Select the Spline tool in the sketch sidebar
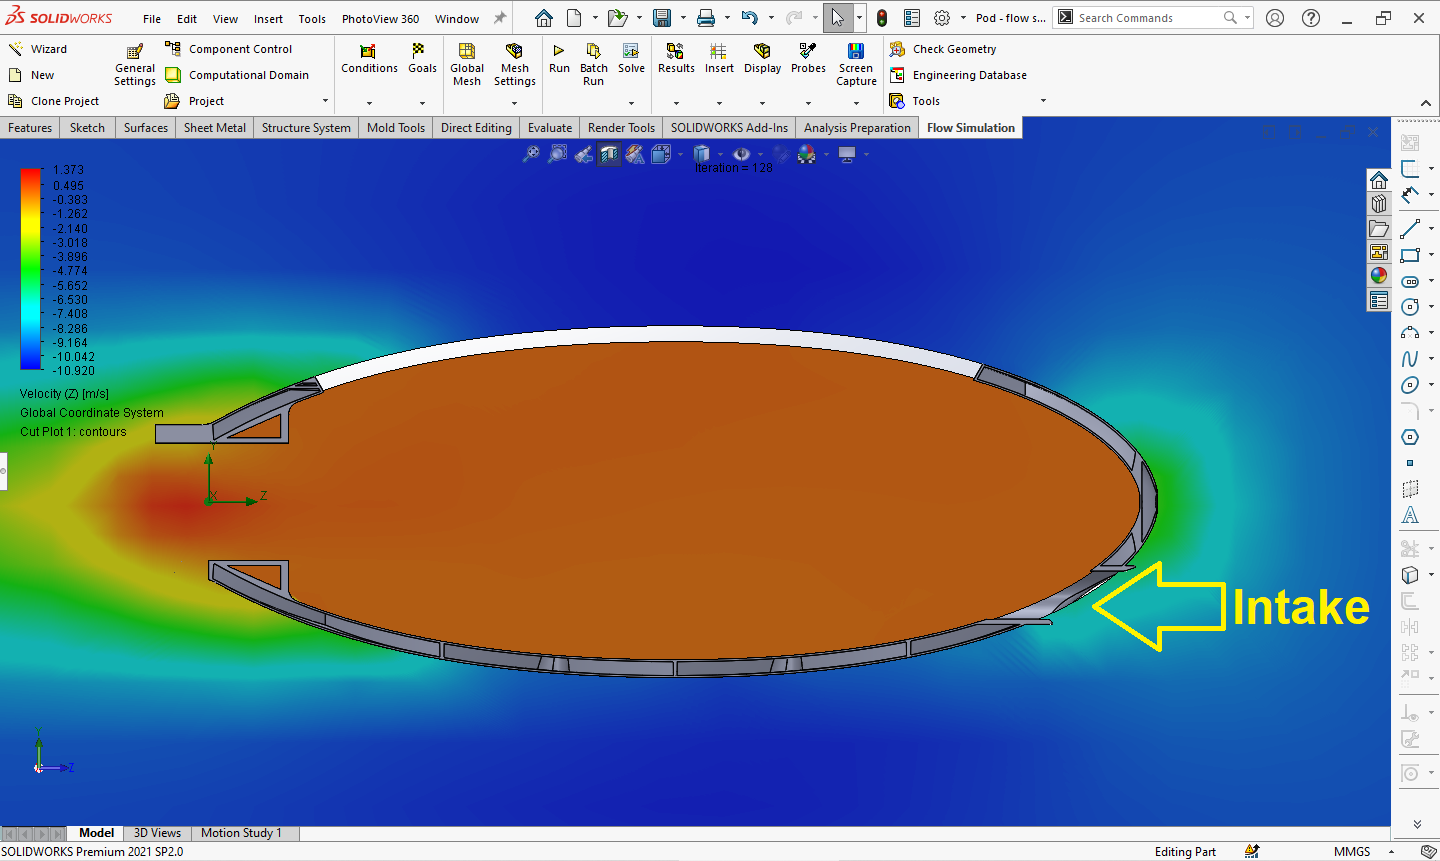Image resolution: width=1440 pixels, height=861 pixels. tap(1410, 358)
